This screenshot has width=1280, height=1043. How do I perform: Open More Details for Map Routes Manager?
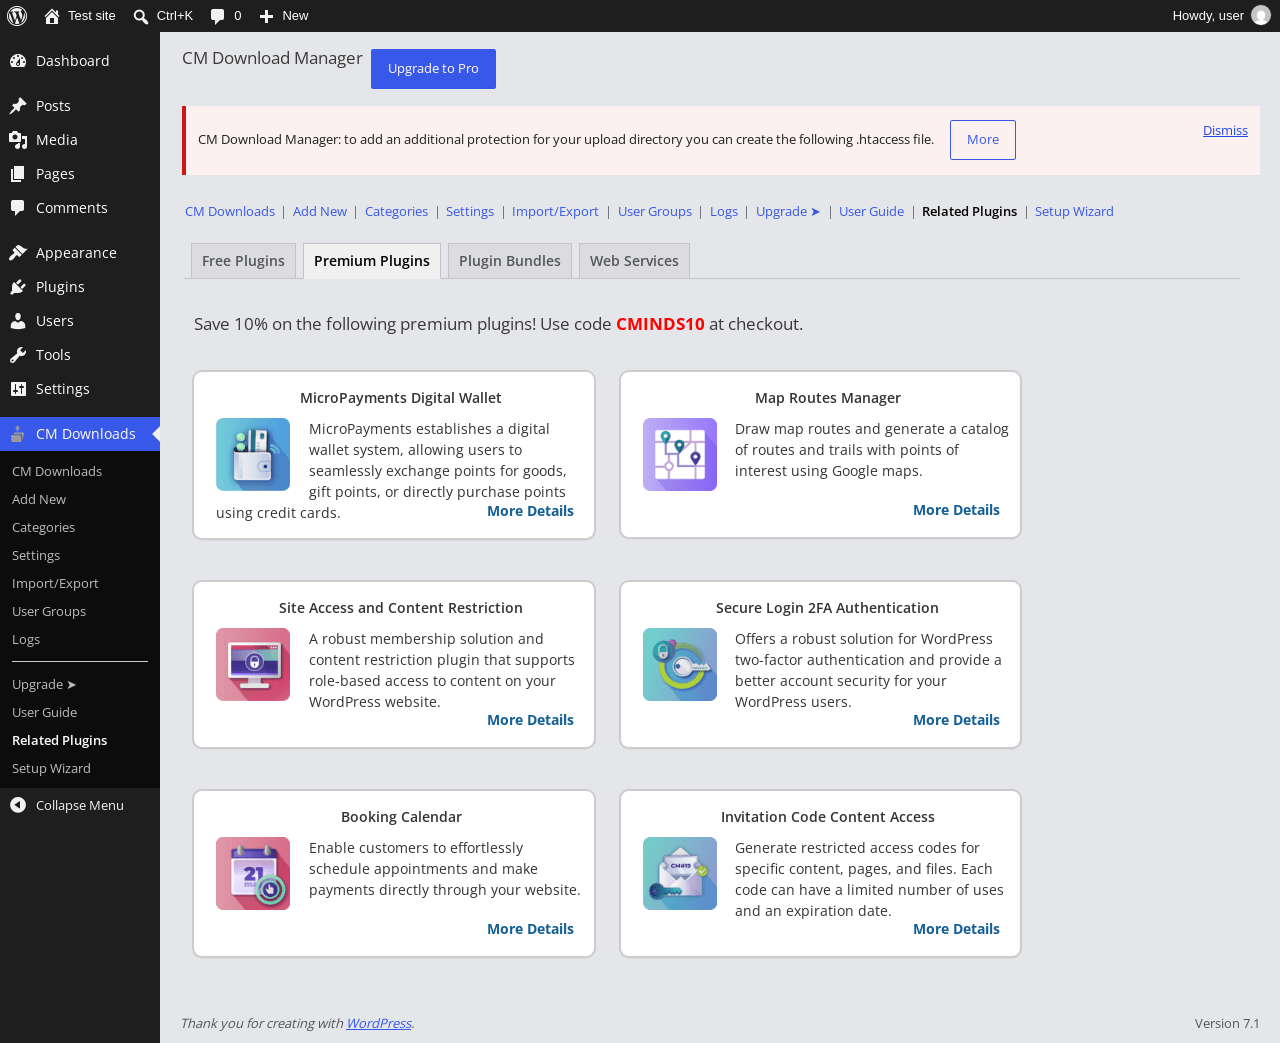coord(956,510)
